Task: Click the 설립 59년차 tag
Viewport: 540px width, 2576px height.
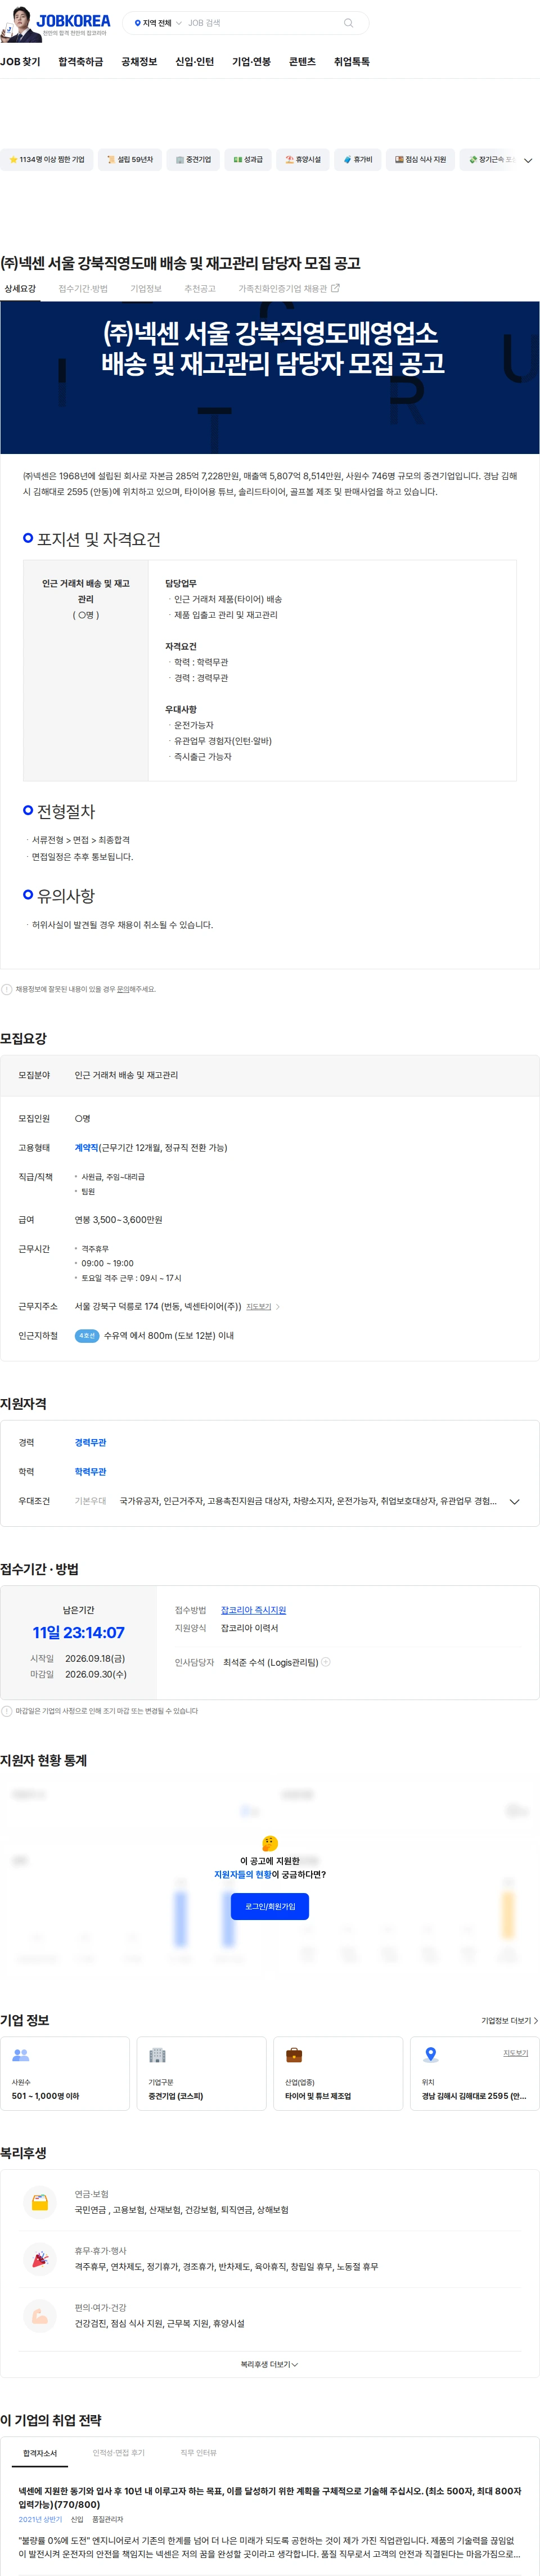Action: [x=130, y=160]
